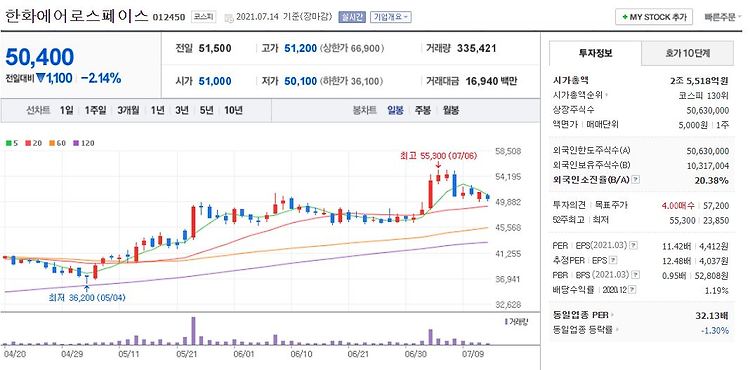The height and width of the screenshot is (370, 750).
Task: Click the 거래량 volume legend marker
Action: (x=506, y=322)
